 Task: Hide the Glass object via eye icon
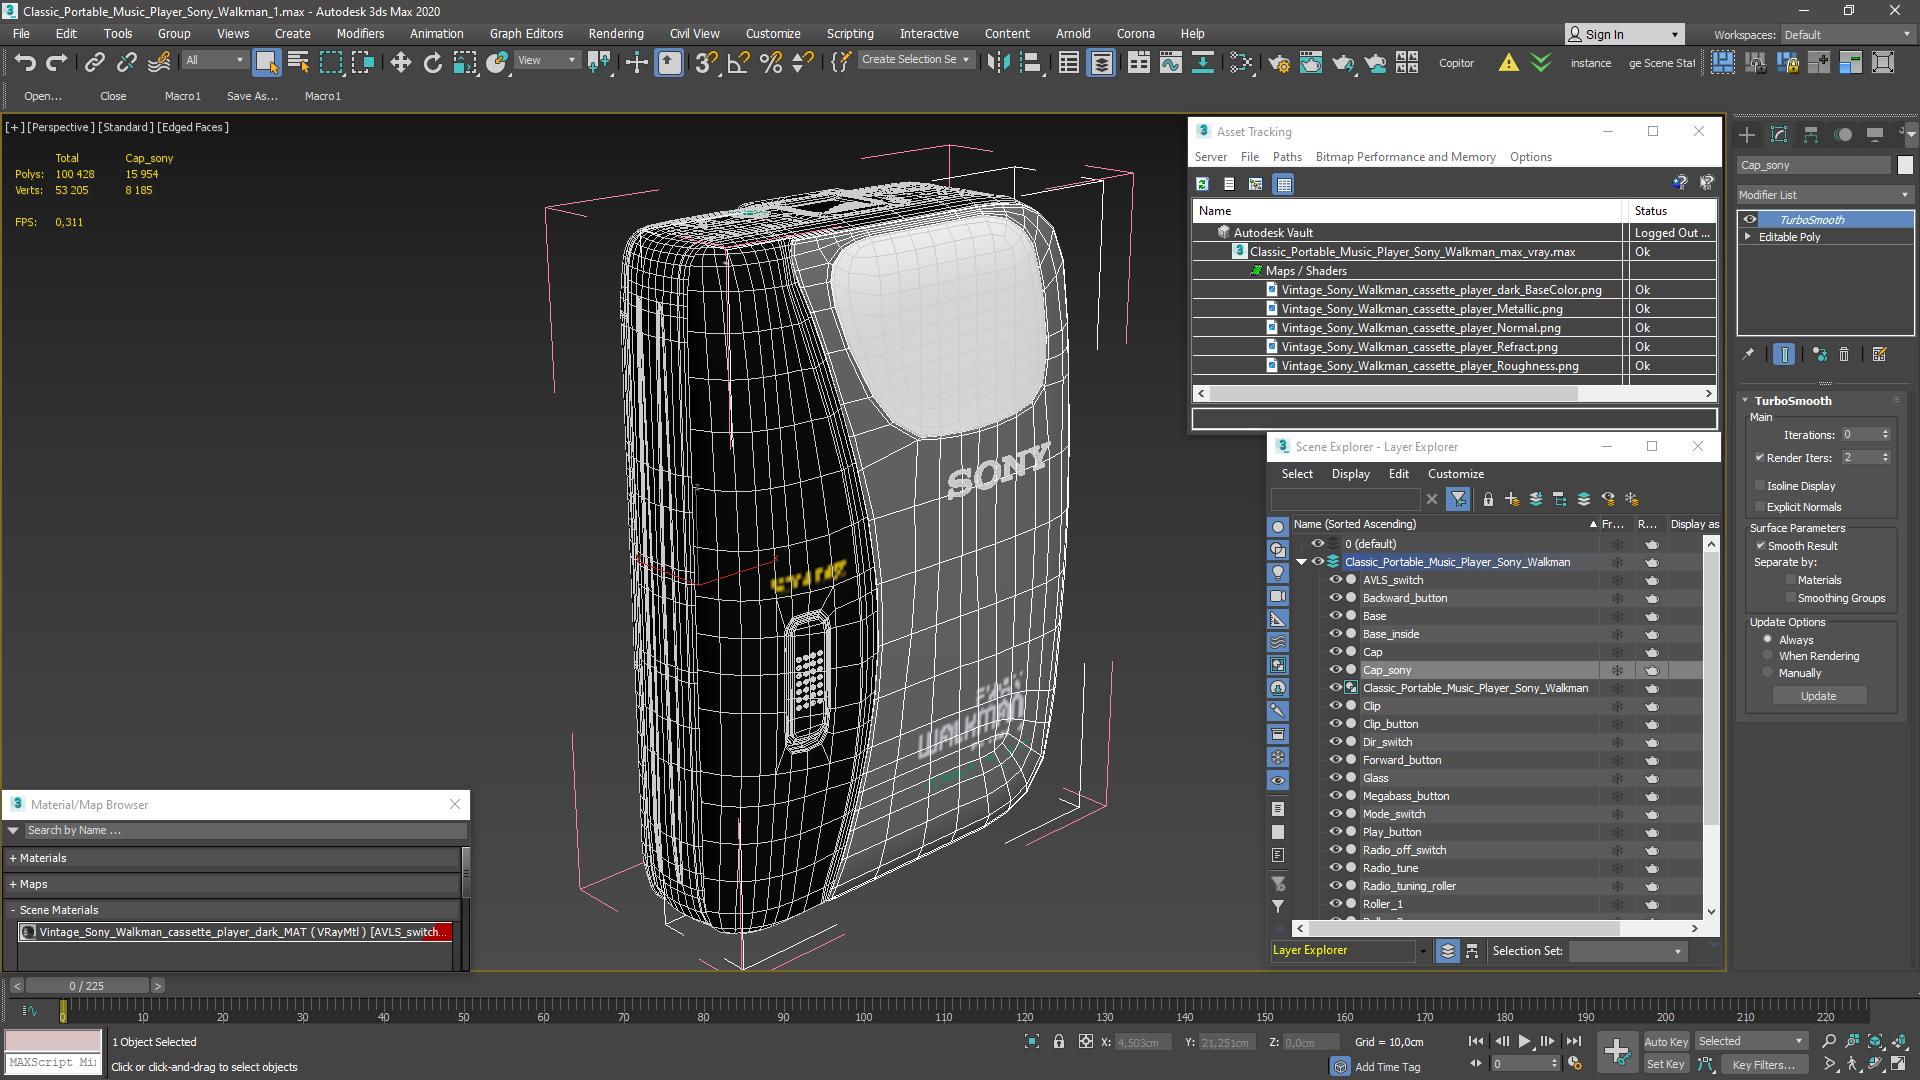(x=1334, y=778)
